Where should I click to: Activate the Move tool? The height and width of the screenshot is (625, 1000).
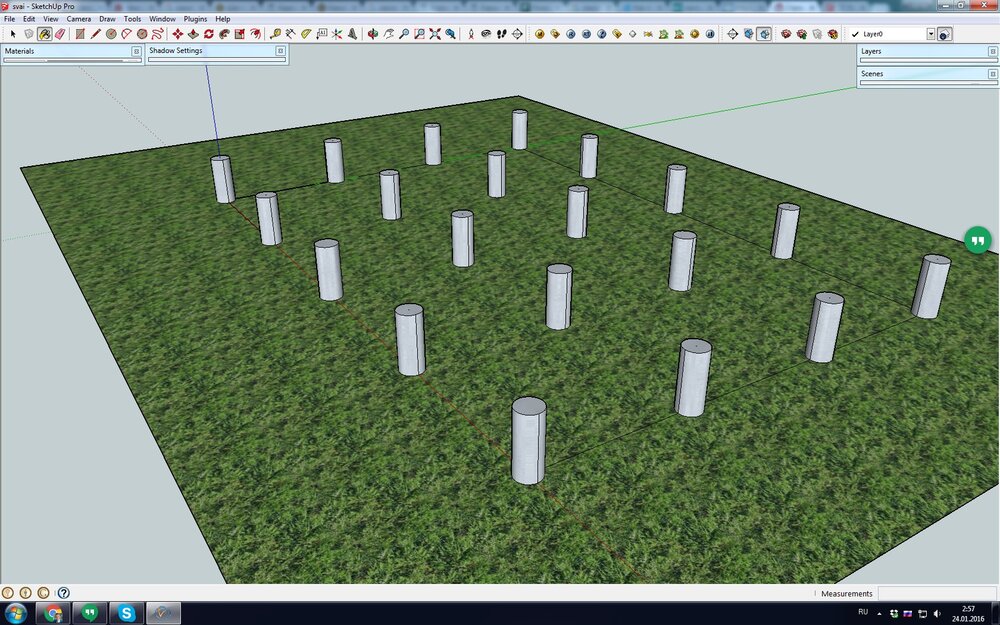coord(177,34)
